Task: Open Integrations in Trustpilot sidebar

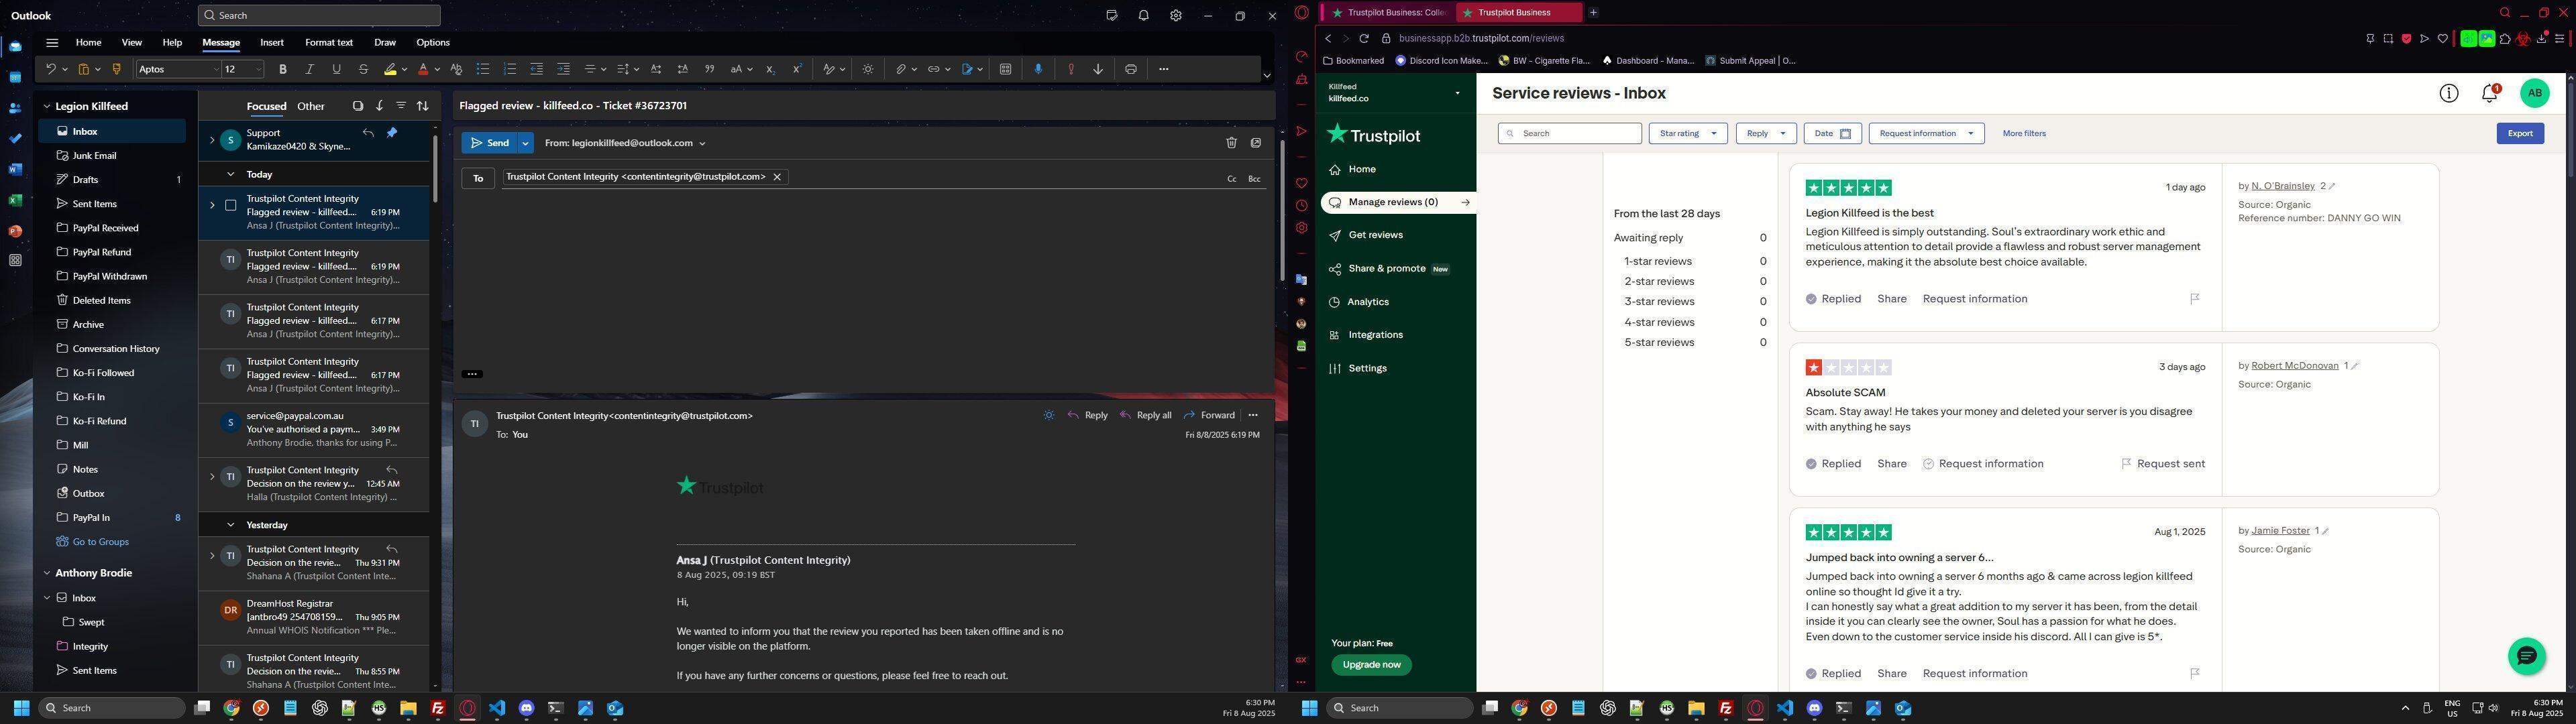Action: (x=1375, y=335)
